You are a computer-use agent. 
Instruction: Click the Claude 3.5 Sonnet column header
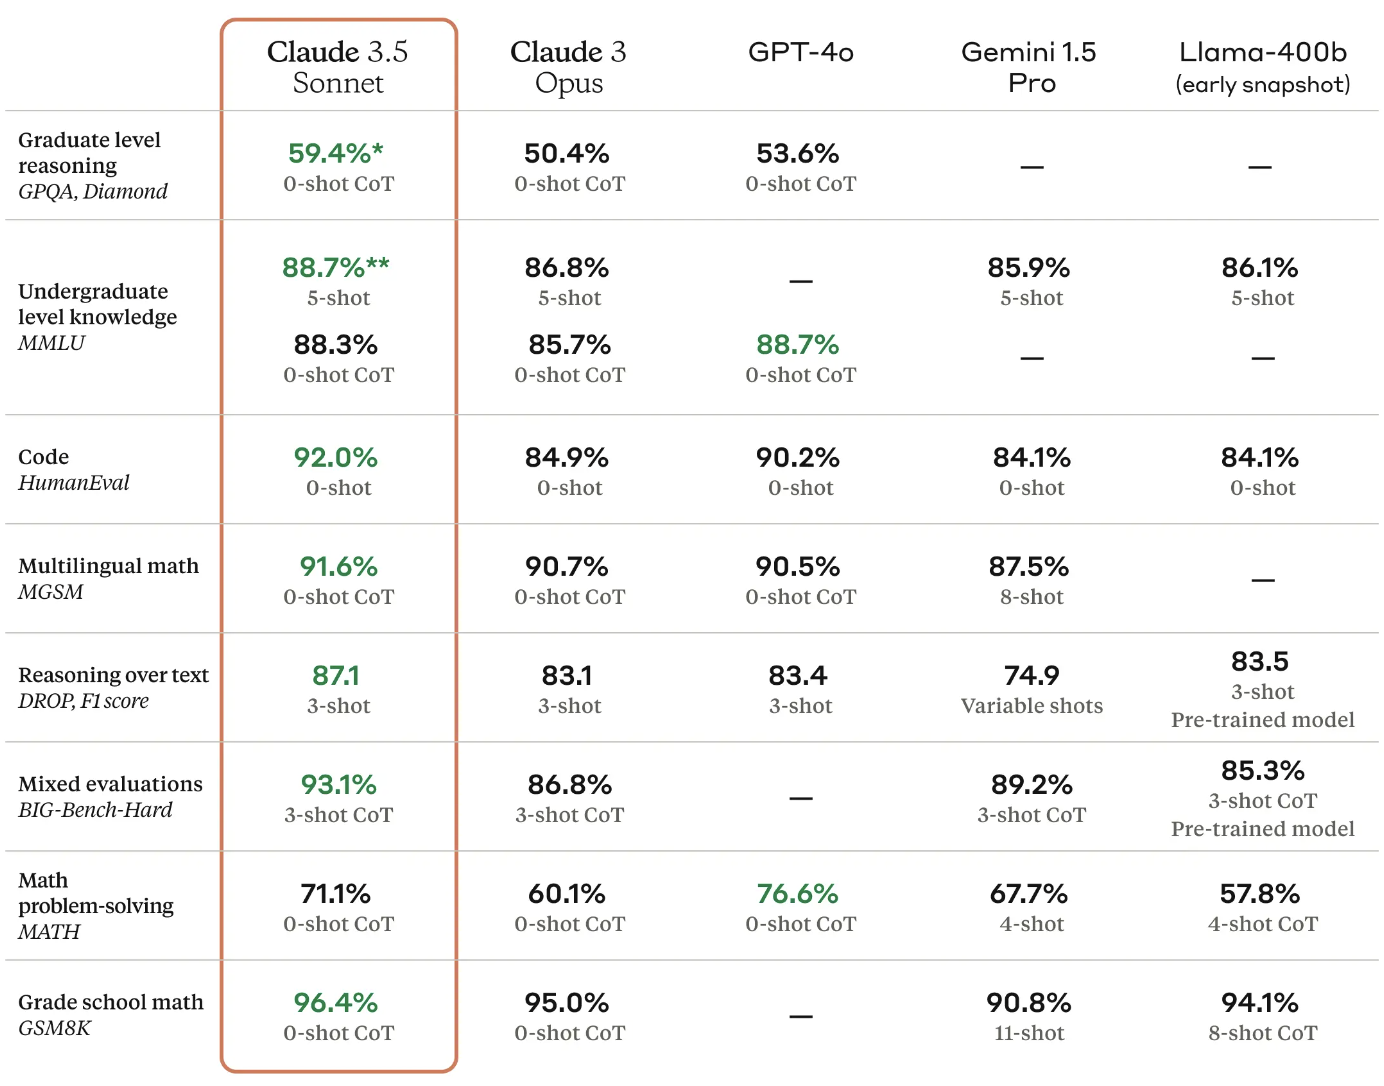(x=338, y=67)
